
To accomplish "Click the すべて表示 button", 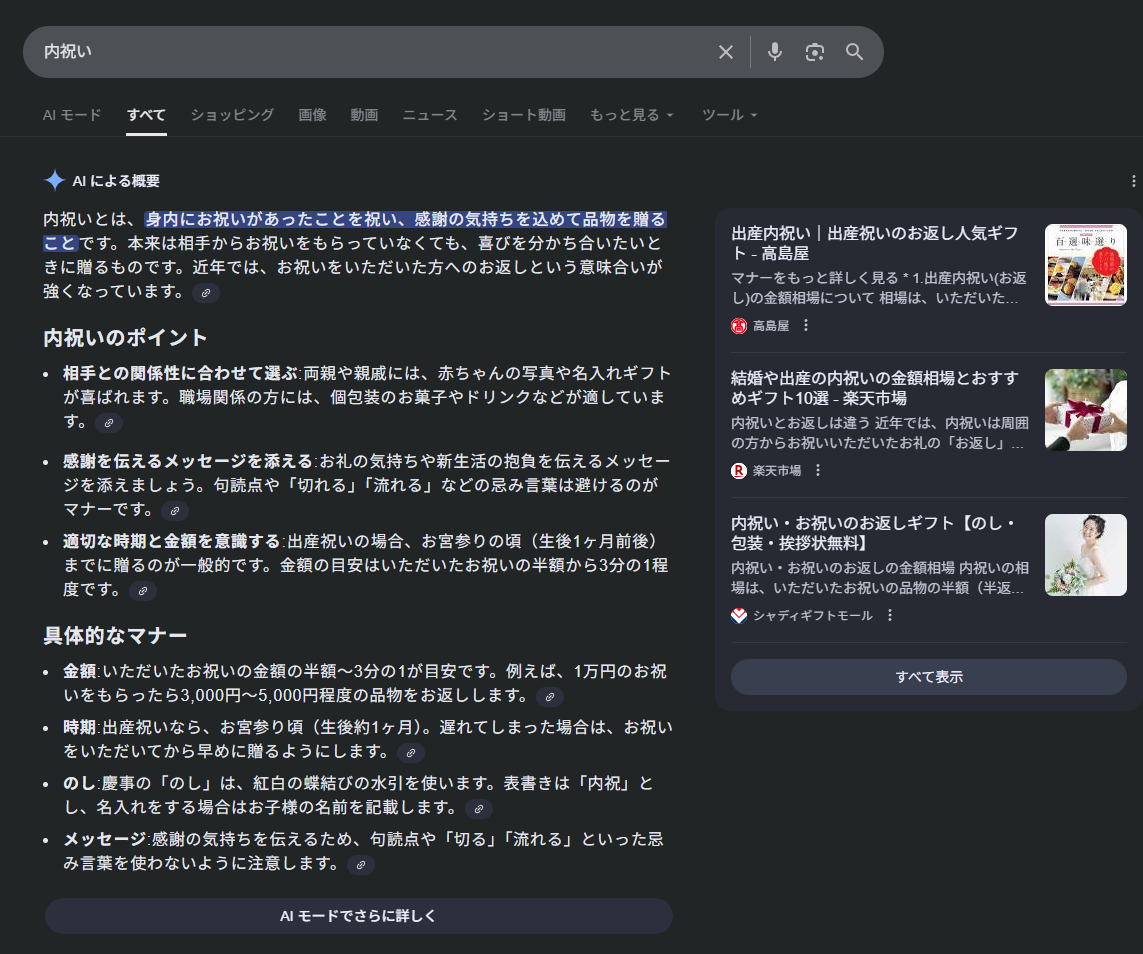I will 928,677.
